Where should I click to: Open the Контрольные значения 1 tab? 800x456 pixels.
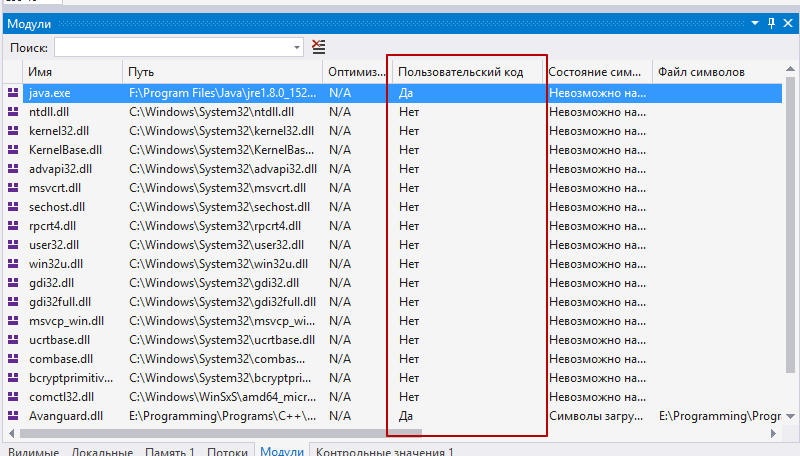click(385, 452)
